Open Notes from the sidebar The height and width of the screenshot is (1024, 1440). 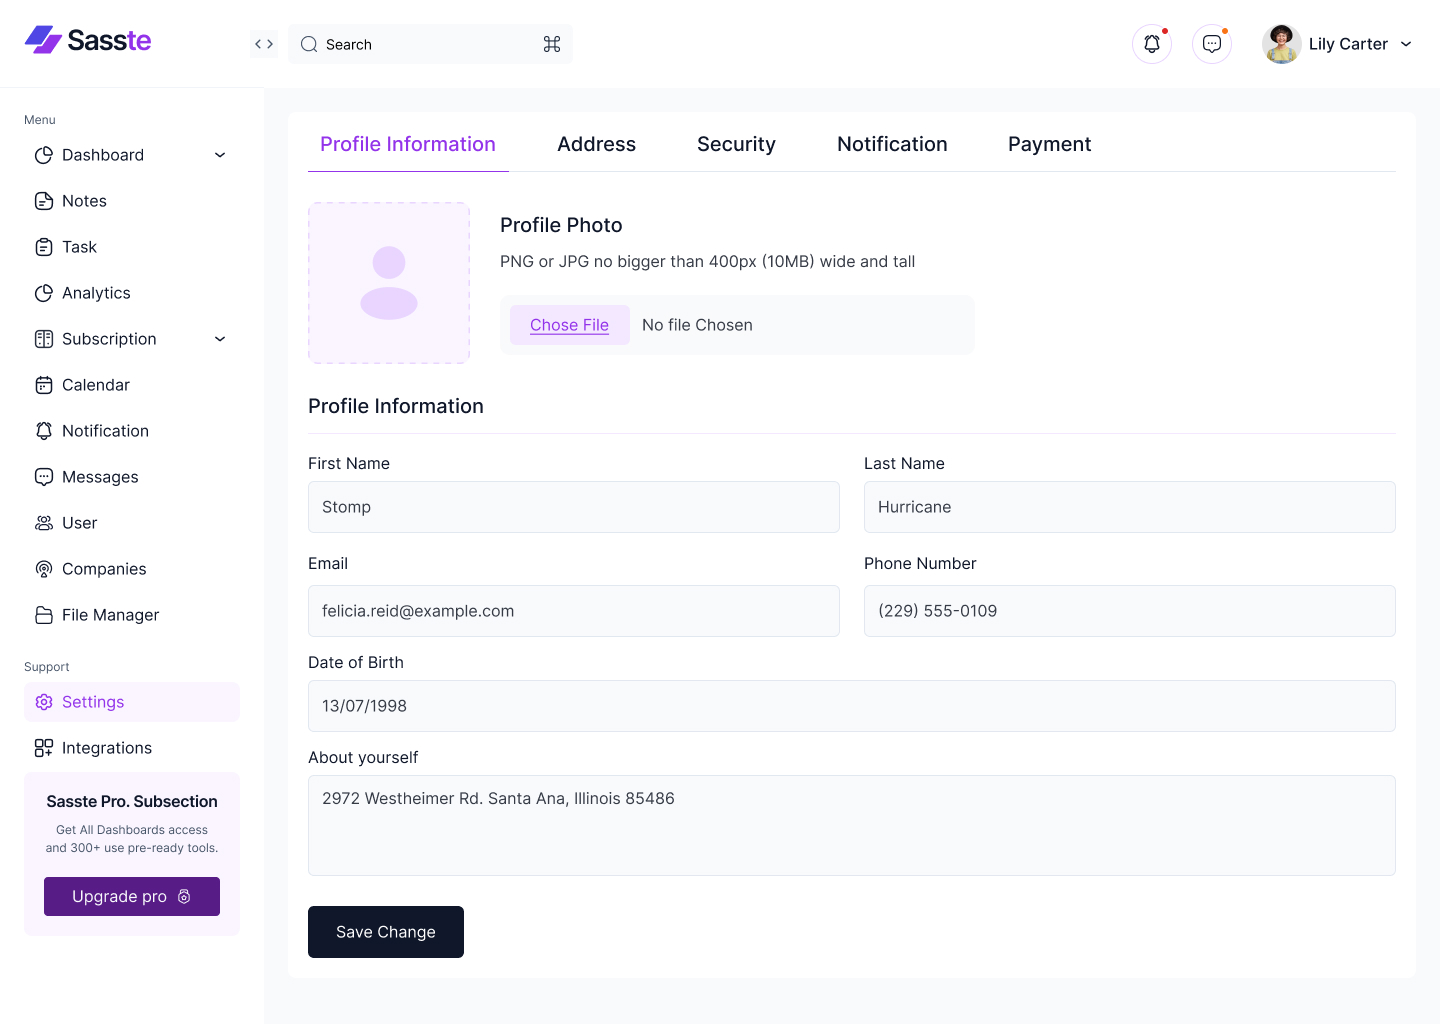click(84, 201)
